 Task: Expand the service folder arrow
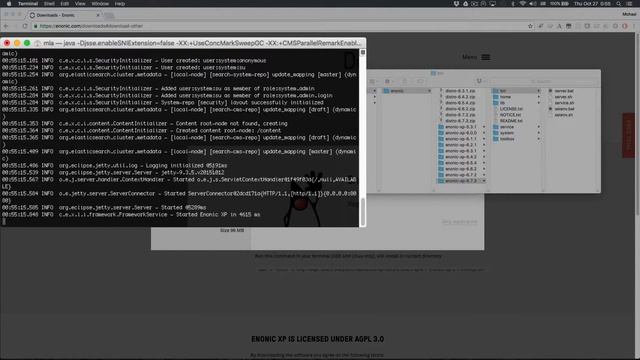(538, 127)
